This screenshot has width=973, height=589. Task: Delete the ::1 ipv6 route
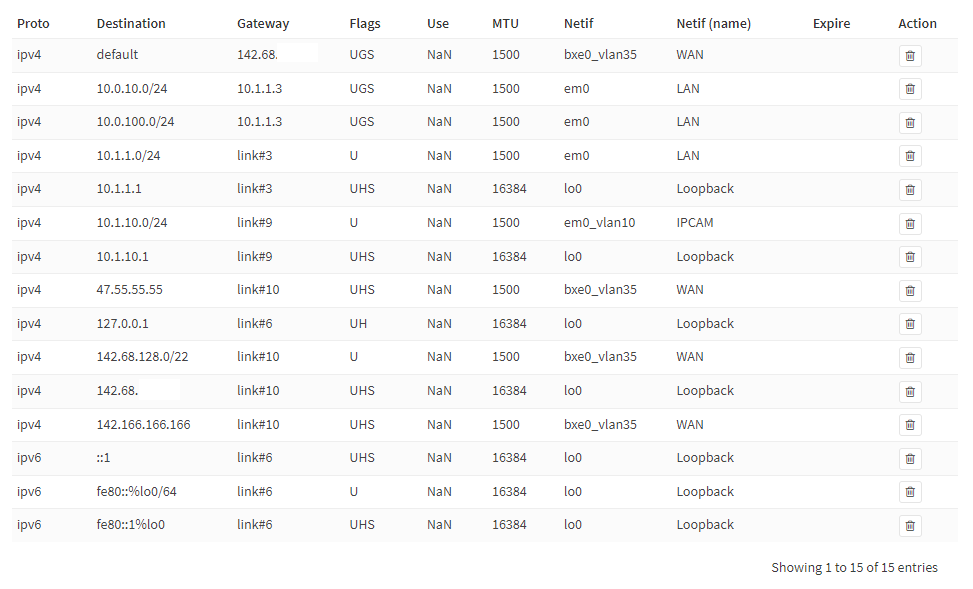pyautogui.click(x=909, y=458)
